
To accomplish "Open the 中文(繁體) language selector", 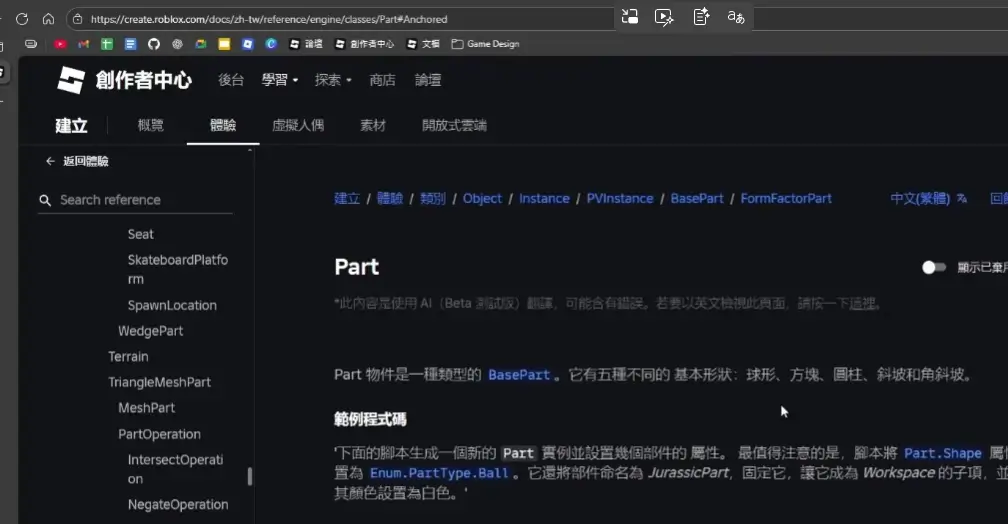I will (x=928, y=199).
